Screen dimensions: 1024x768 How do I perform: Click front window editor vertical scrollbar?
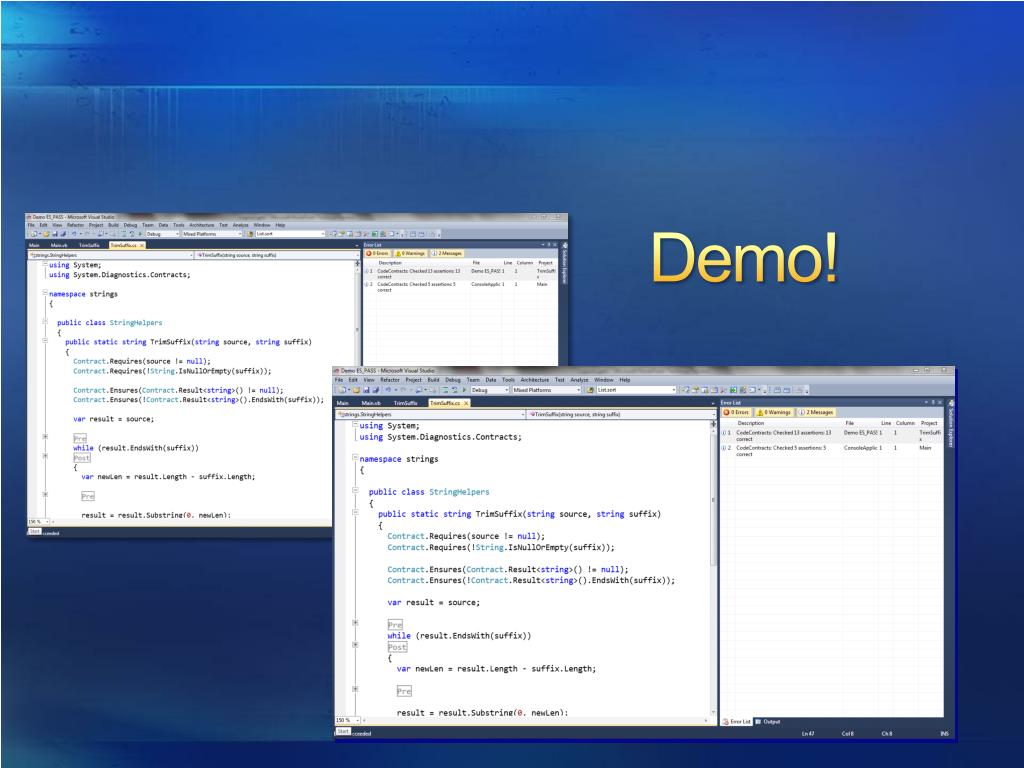[713, 571]
